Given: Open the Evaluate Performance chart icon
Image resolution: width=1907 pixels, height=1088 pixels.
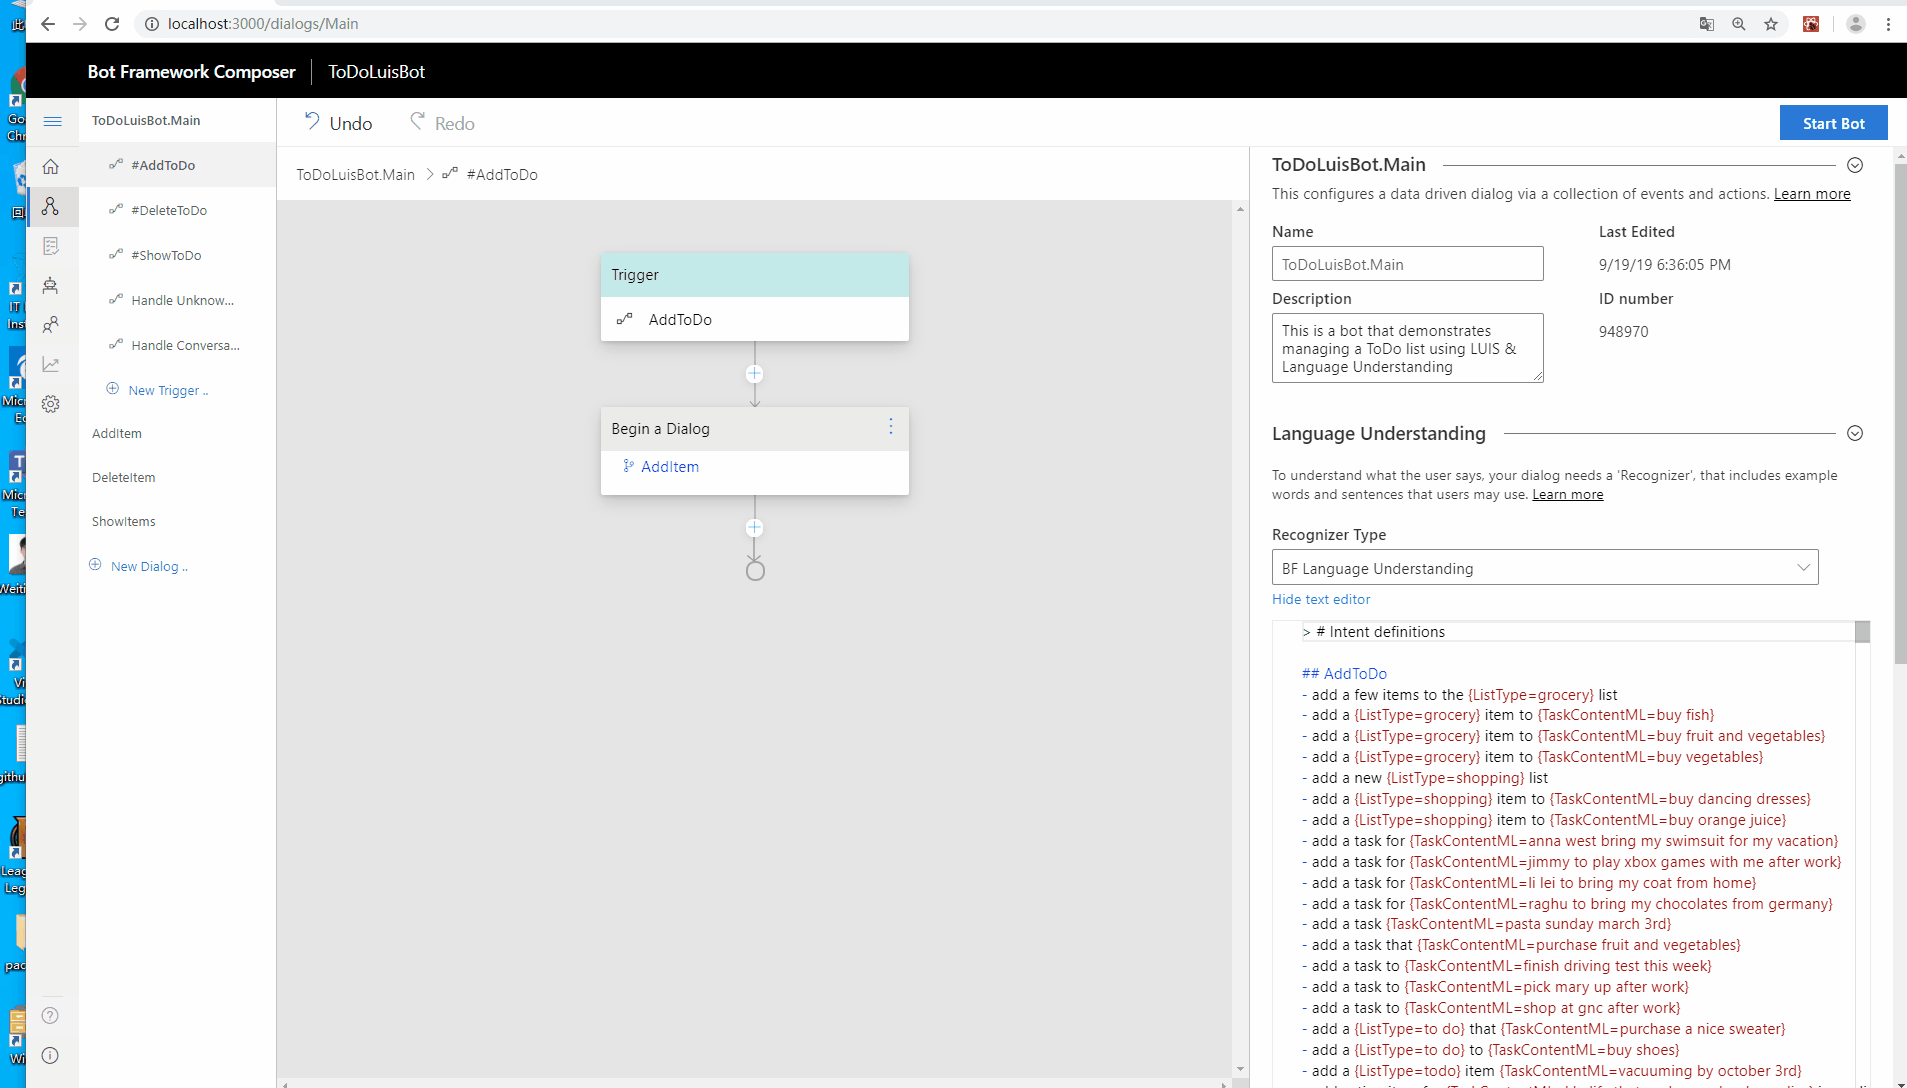Looking at the screenshot, I should 51,365.
